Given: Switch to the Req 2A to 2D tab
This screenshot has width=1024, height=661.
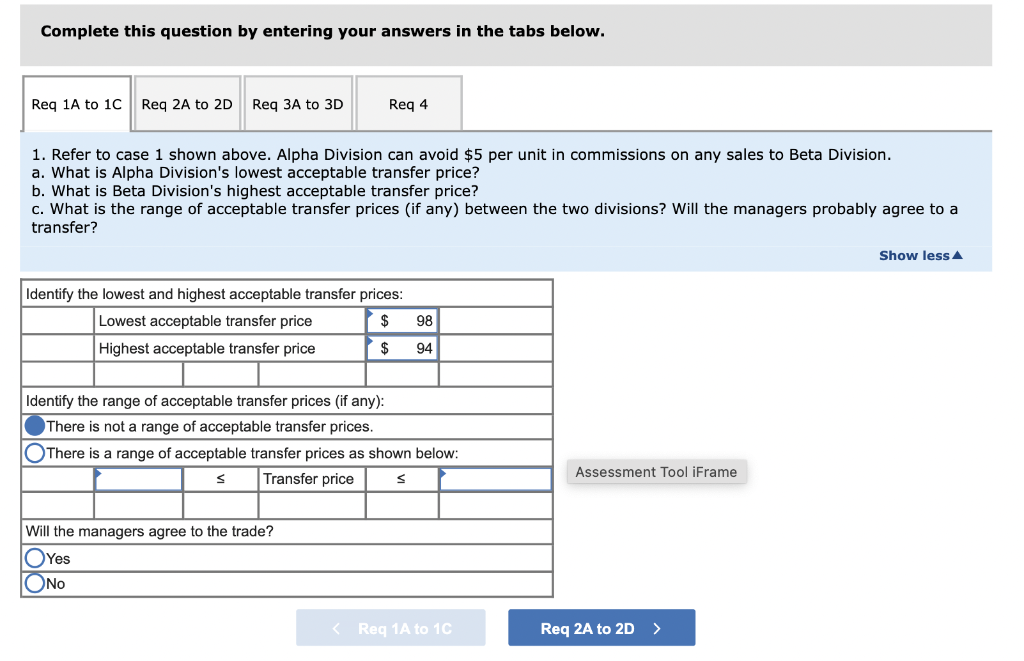Looking at the screenshot, I should point(187,104).
